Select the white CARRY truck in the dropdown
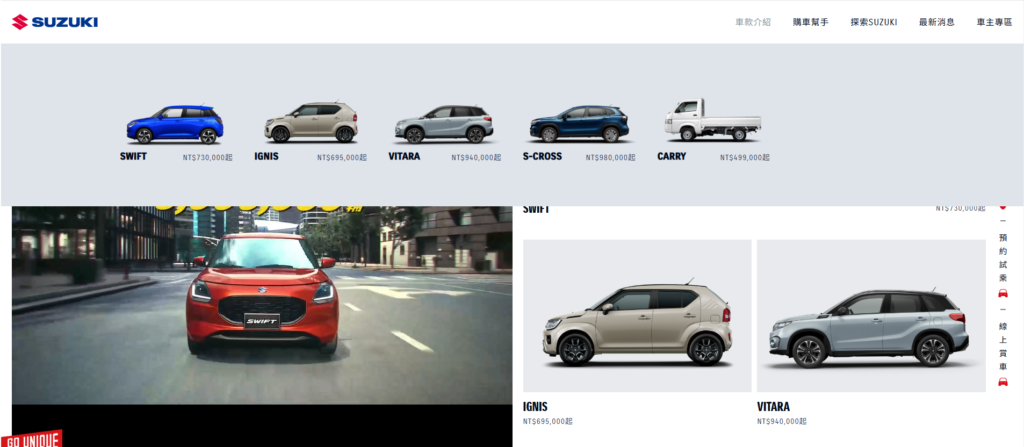 (x=712, y=120)
